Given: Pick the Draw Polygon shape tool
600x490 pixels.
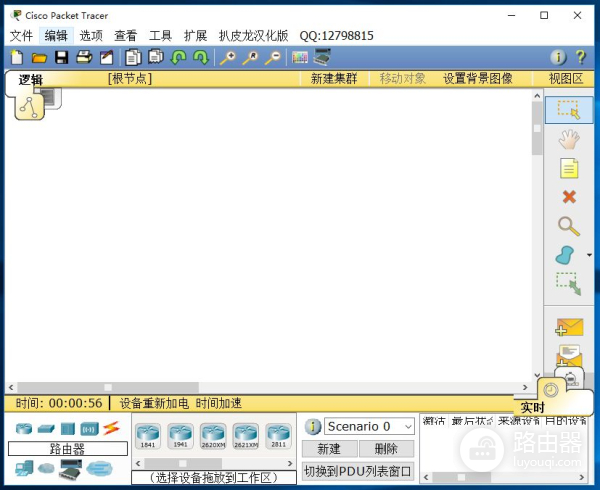Looking at the screenshot, I should 565,255.
